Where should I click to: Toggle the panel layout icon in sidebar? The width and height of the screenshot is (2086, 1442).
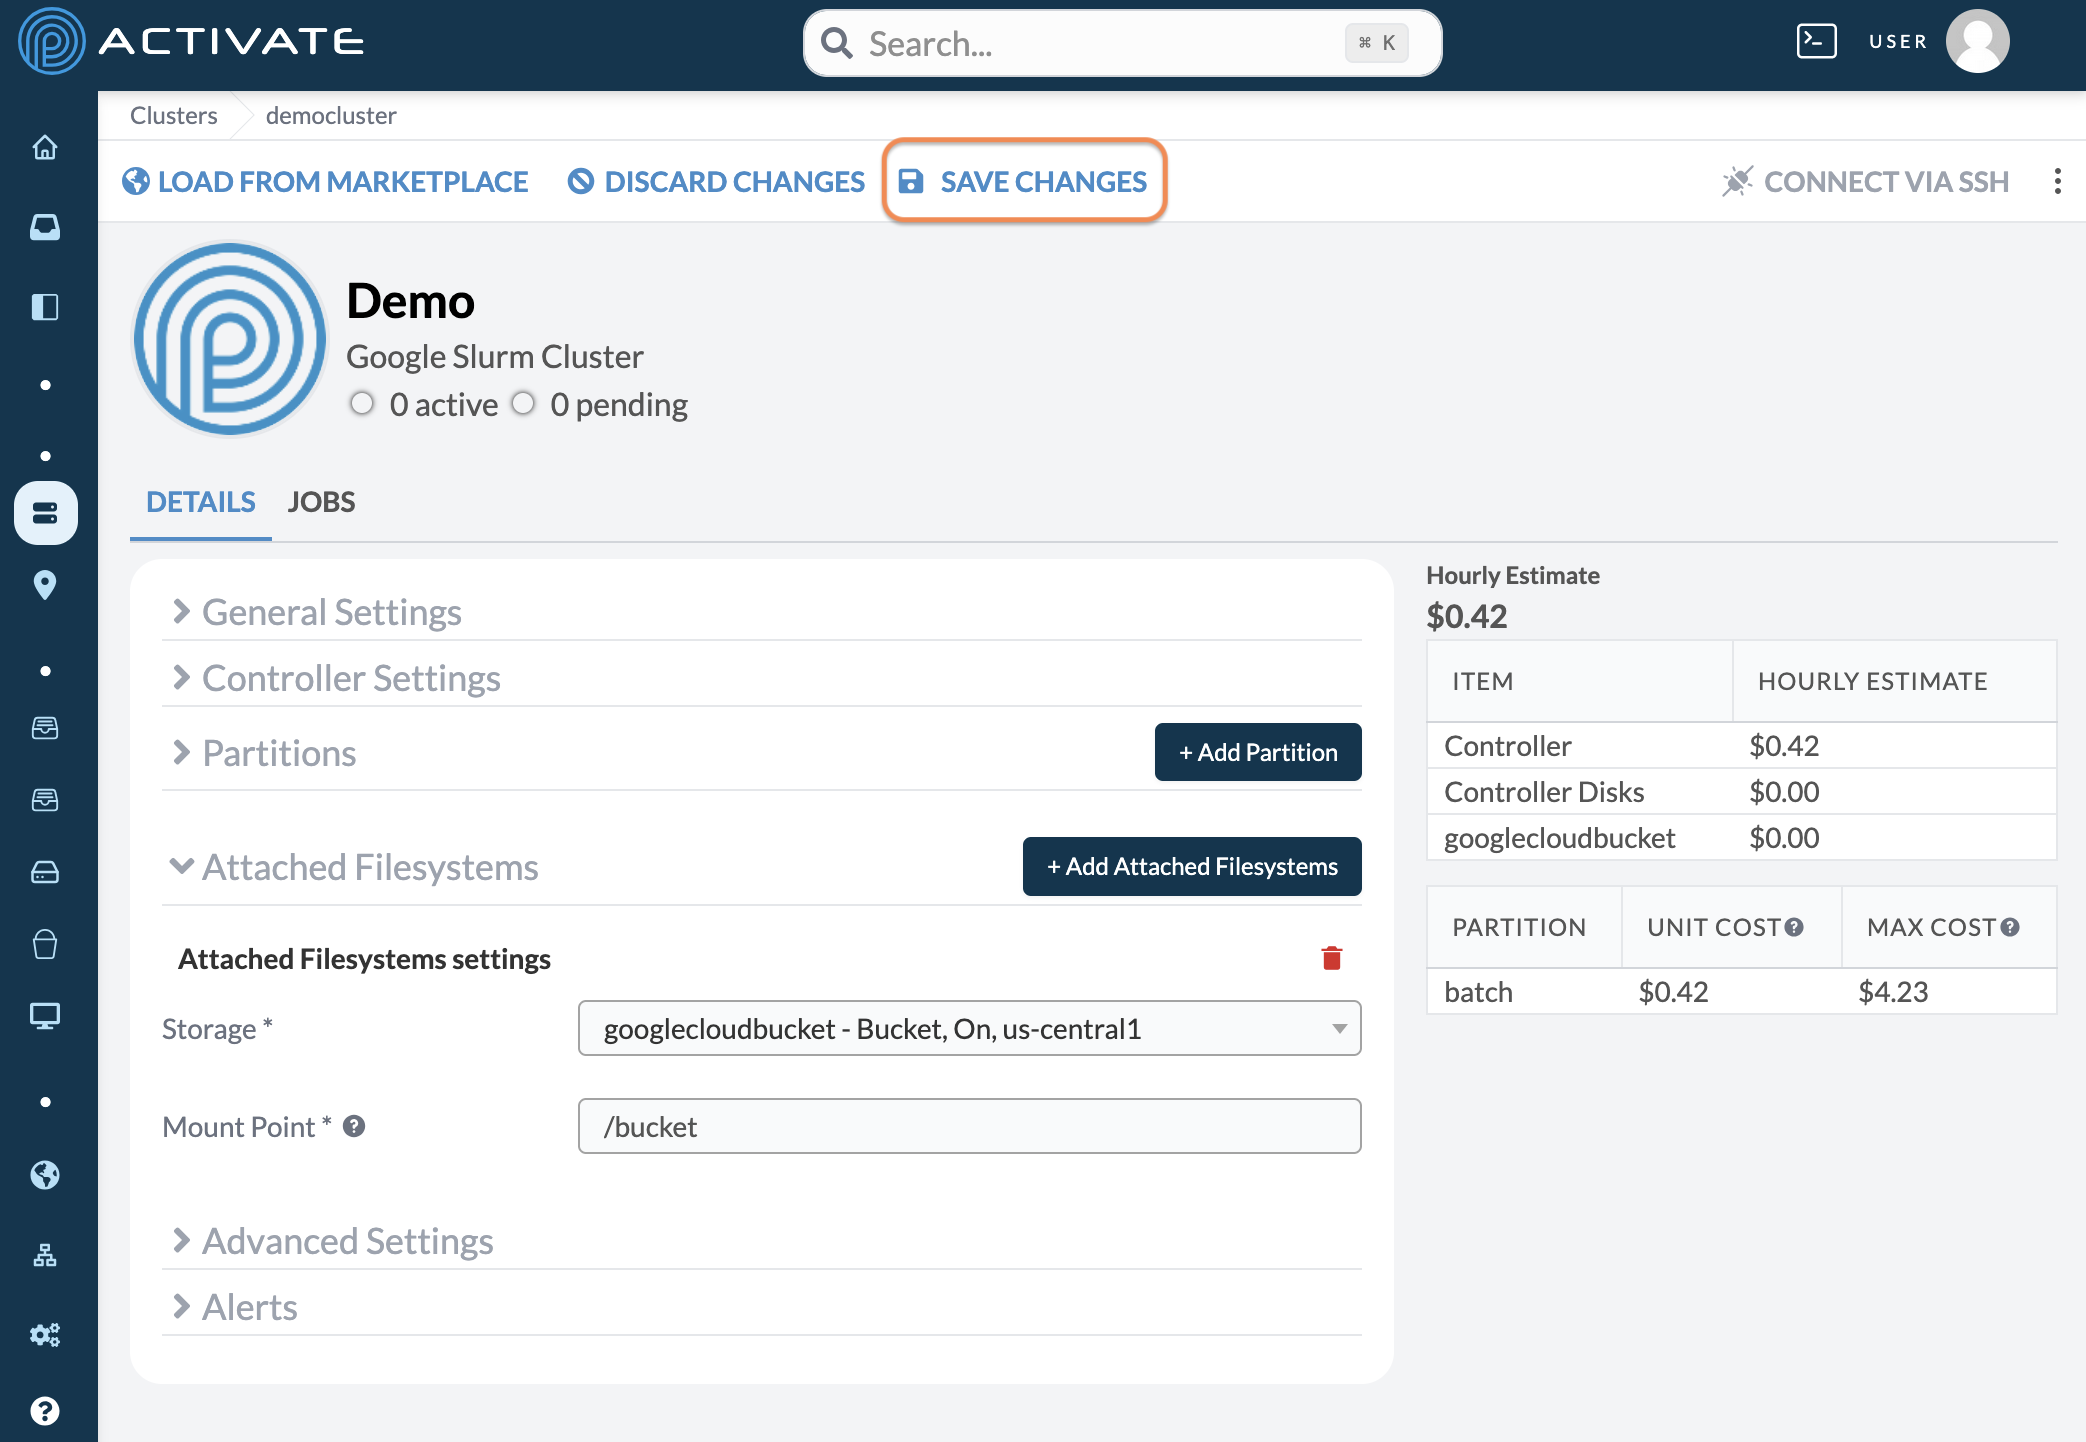(x=45, y=306)
